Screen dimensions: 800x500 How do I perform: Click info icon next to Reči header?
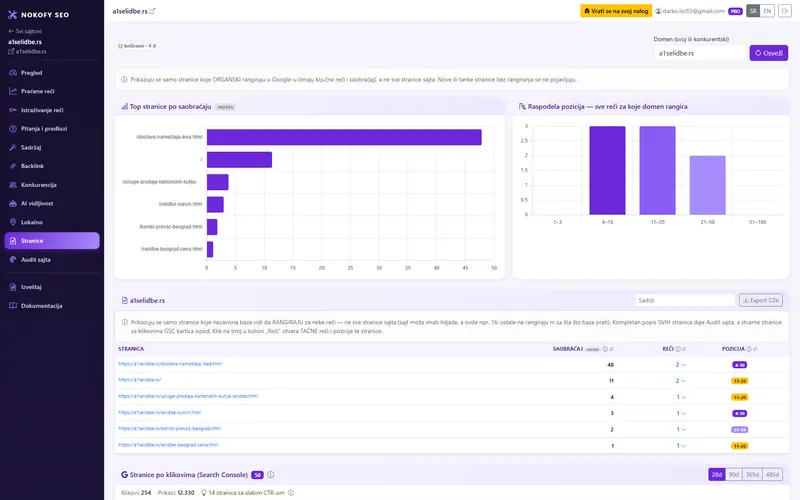coord(678,349)
